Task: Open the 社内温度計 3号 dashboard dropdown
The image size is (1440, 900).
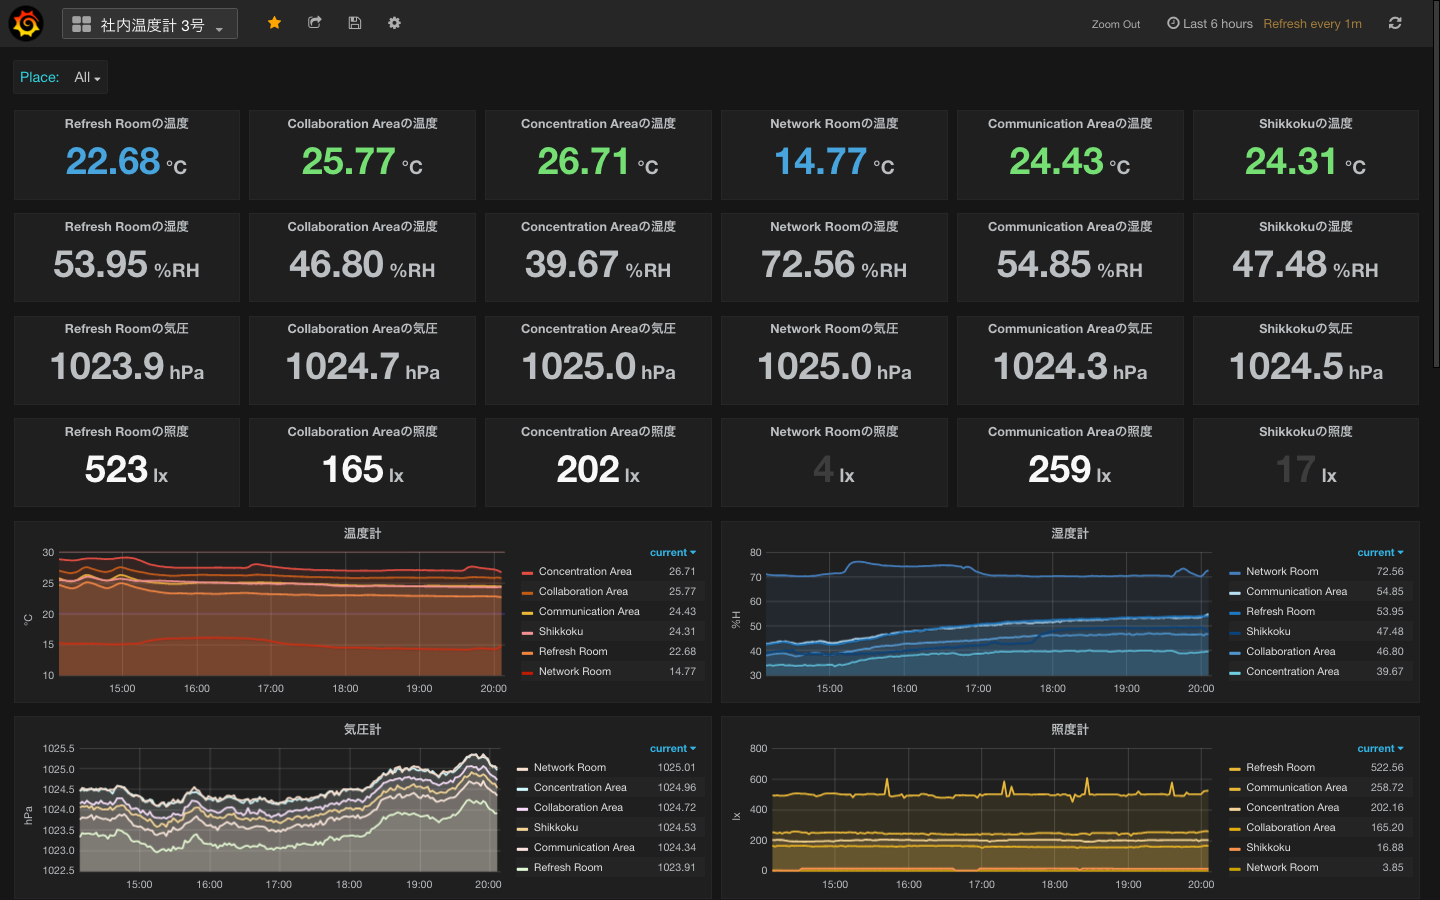Action: point(150,24)
